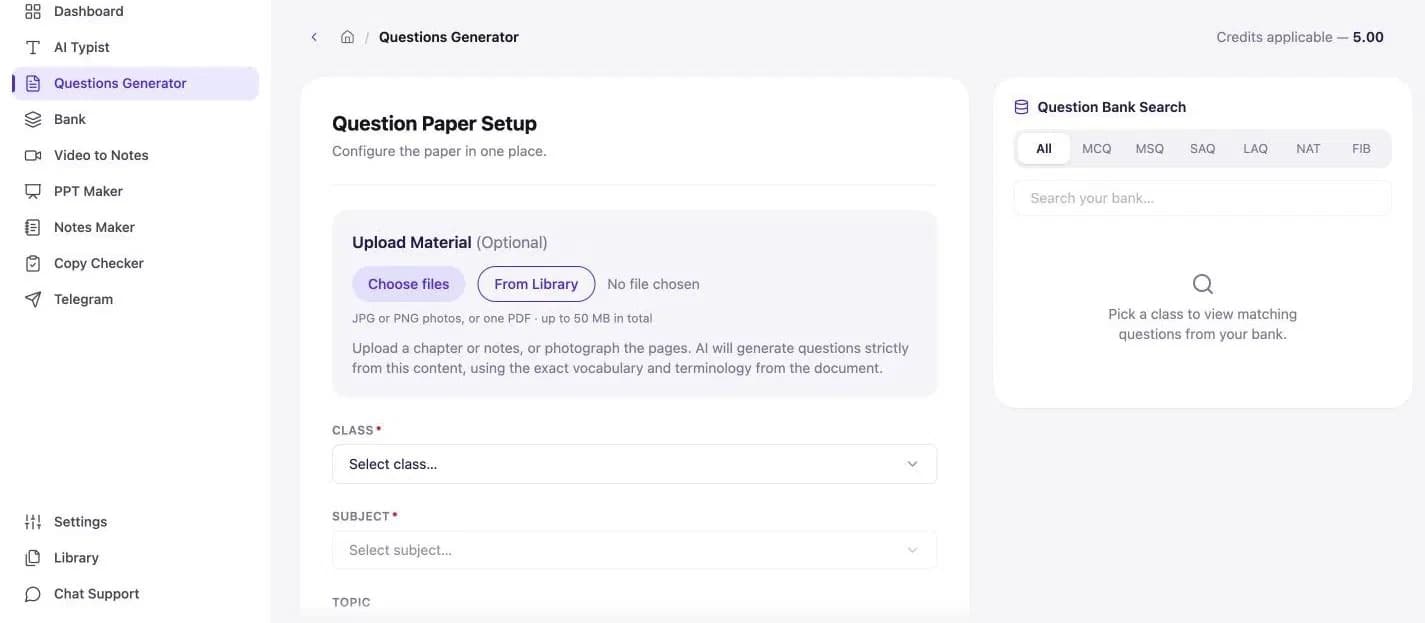Open Notes Maker from sidebar
The height and width of the screenshot is (623, 1425).
pyautogui.click(x=135, y=227)
